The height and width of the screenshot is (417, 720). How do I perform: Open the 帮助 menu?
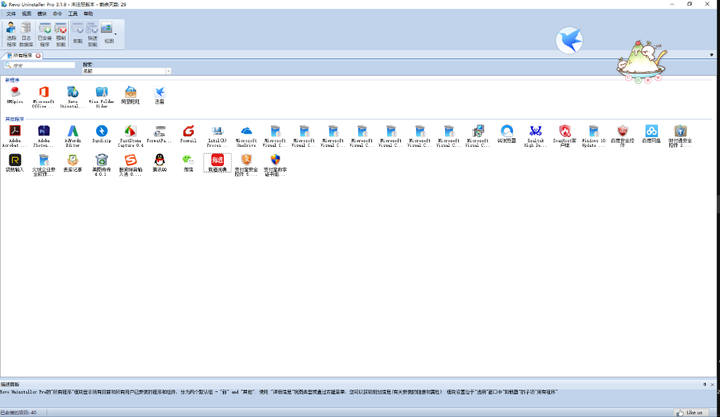(x=88, y=14)
